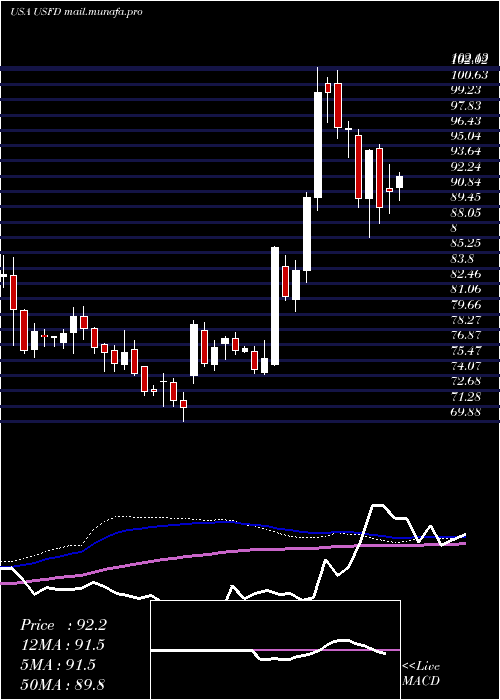Click the 82.46 price axis label
The width and height of the screenshot is (500, 700).
point(466,274)
